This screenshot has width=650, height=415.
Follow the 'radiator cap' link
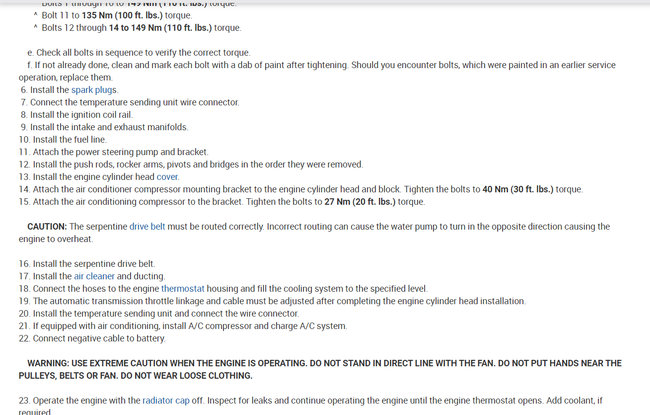(170, 400)
